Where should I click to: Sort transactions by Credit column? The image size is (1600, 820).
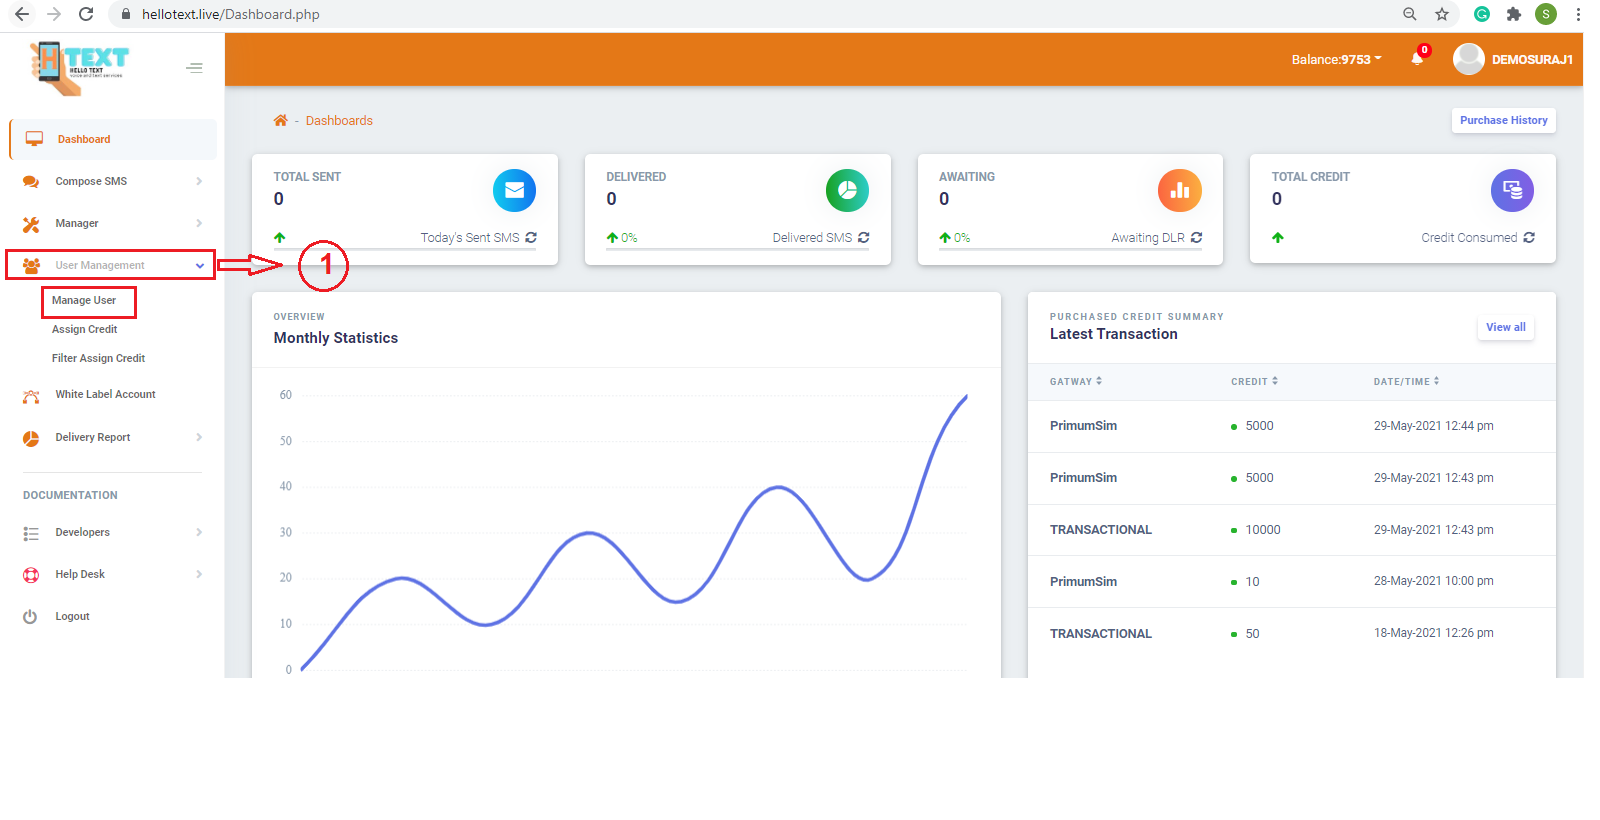click(x=1254, y=381)
